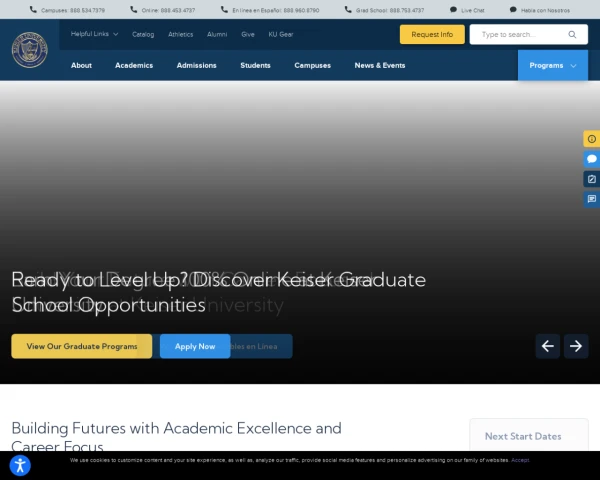Open the yellow info side icon
This screenshot has height=480, width=600.
(x=592, y=139)
